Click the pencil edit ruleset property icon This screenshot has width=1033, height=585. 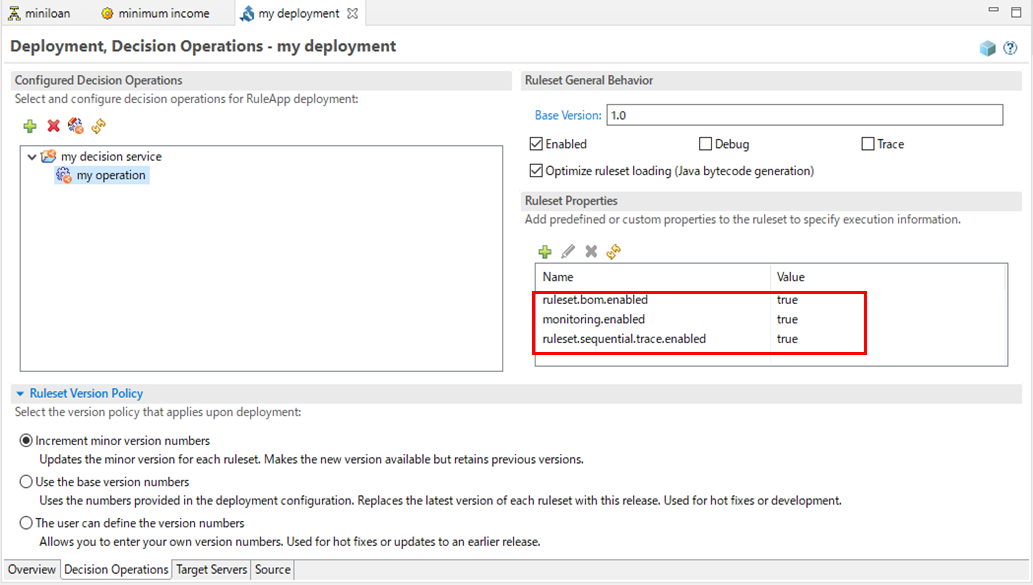click(568, 252)
